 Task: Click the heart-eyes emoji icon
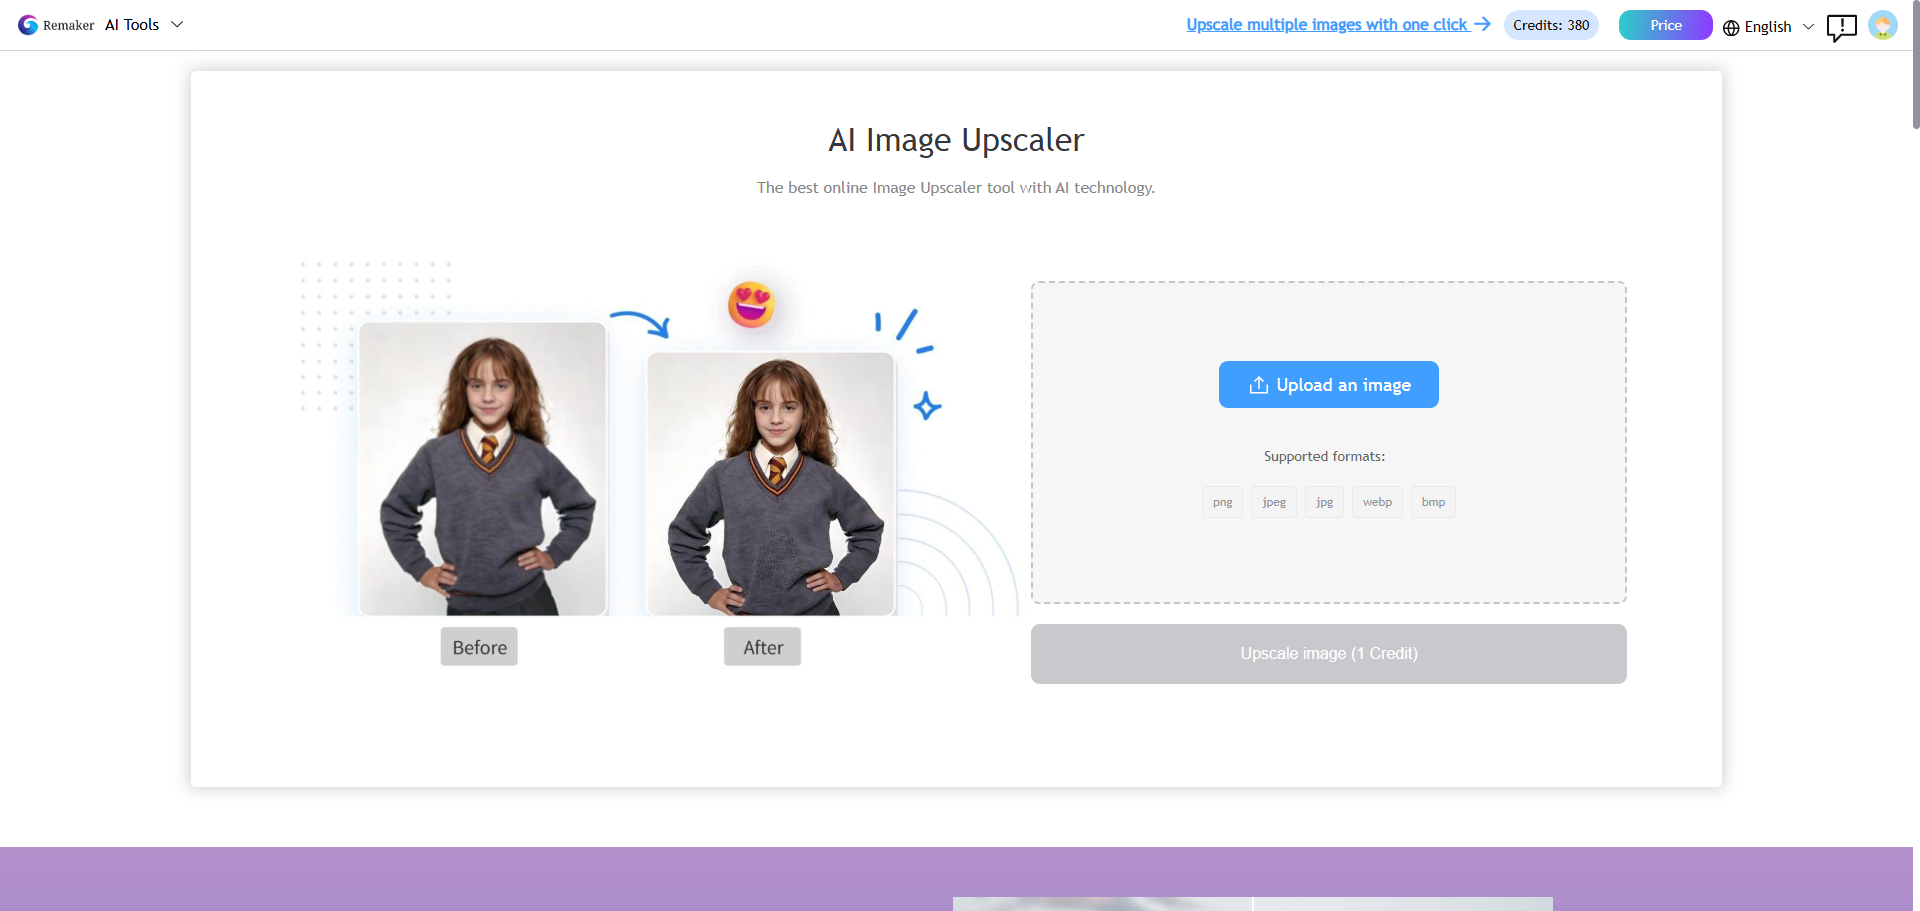(x=751, y=305)
